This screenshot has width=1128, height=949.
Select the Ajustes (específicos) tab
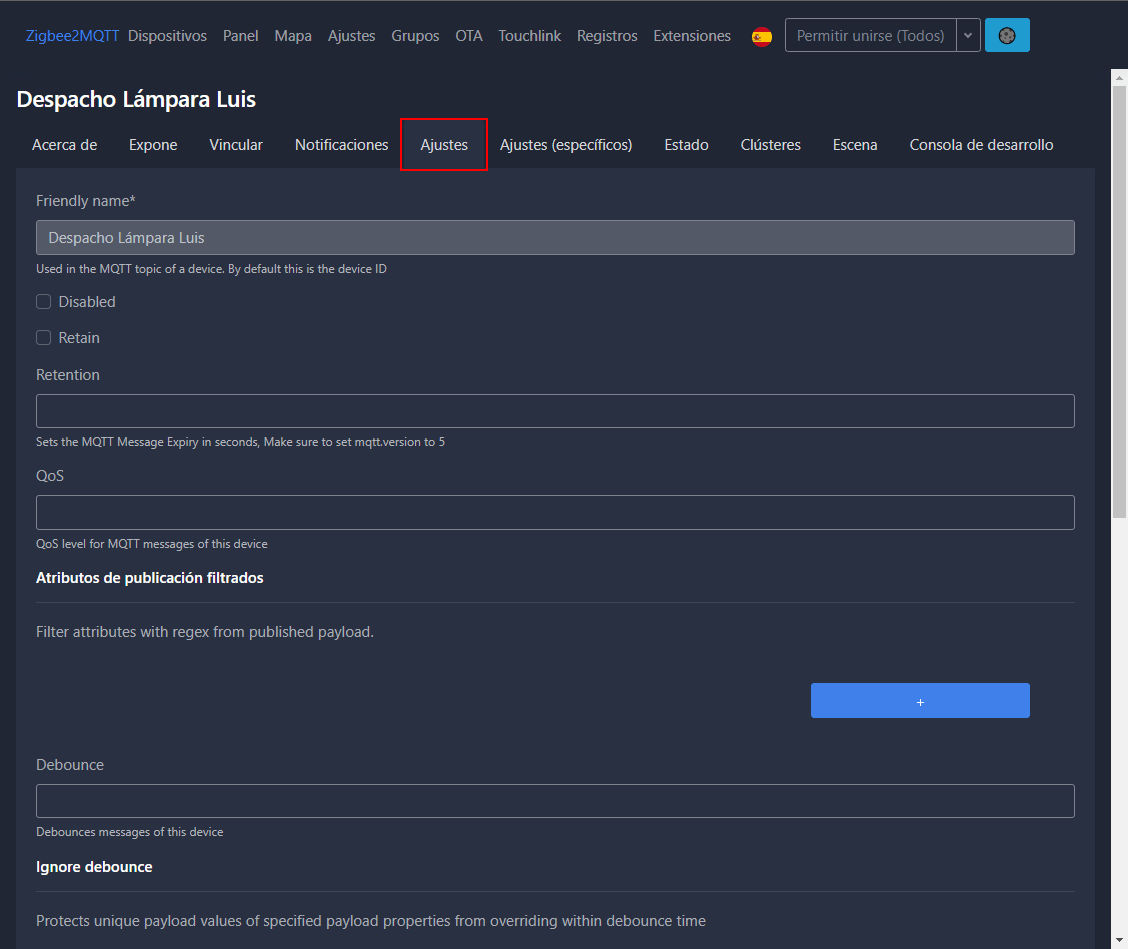(x=566, y=145)
